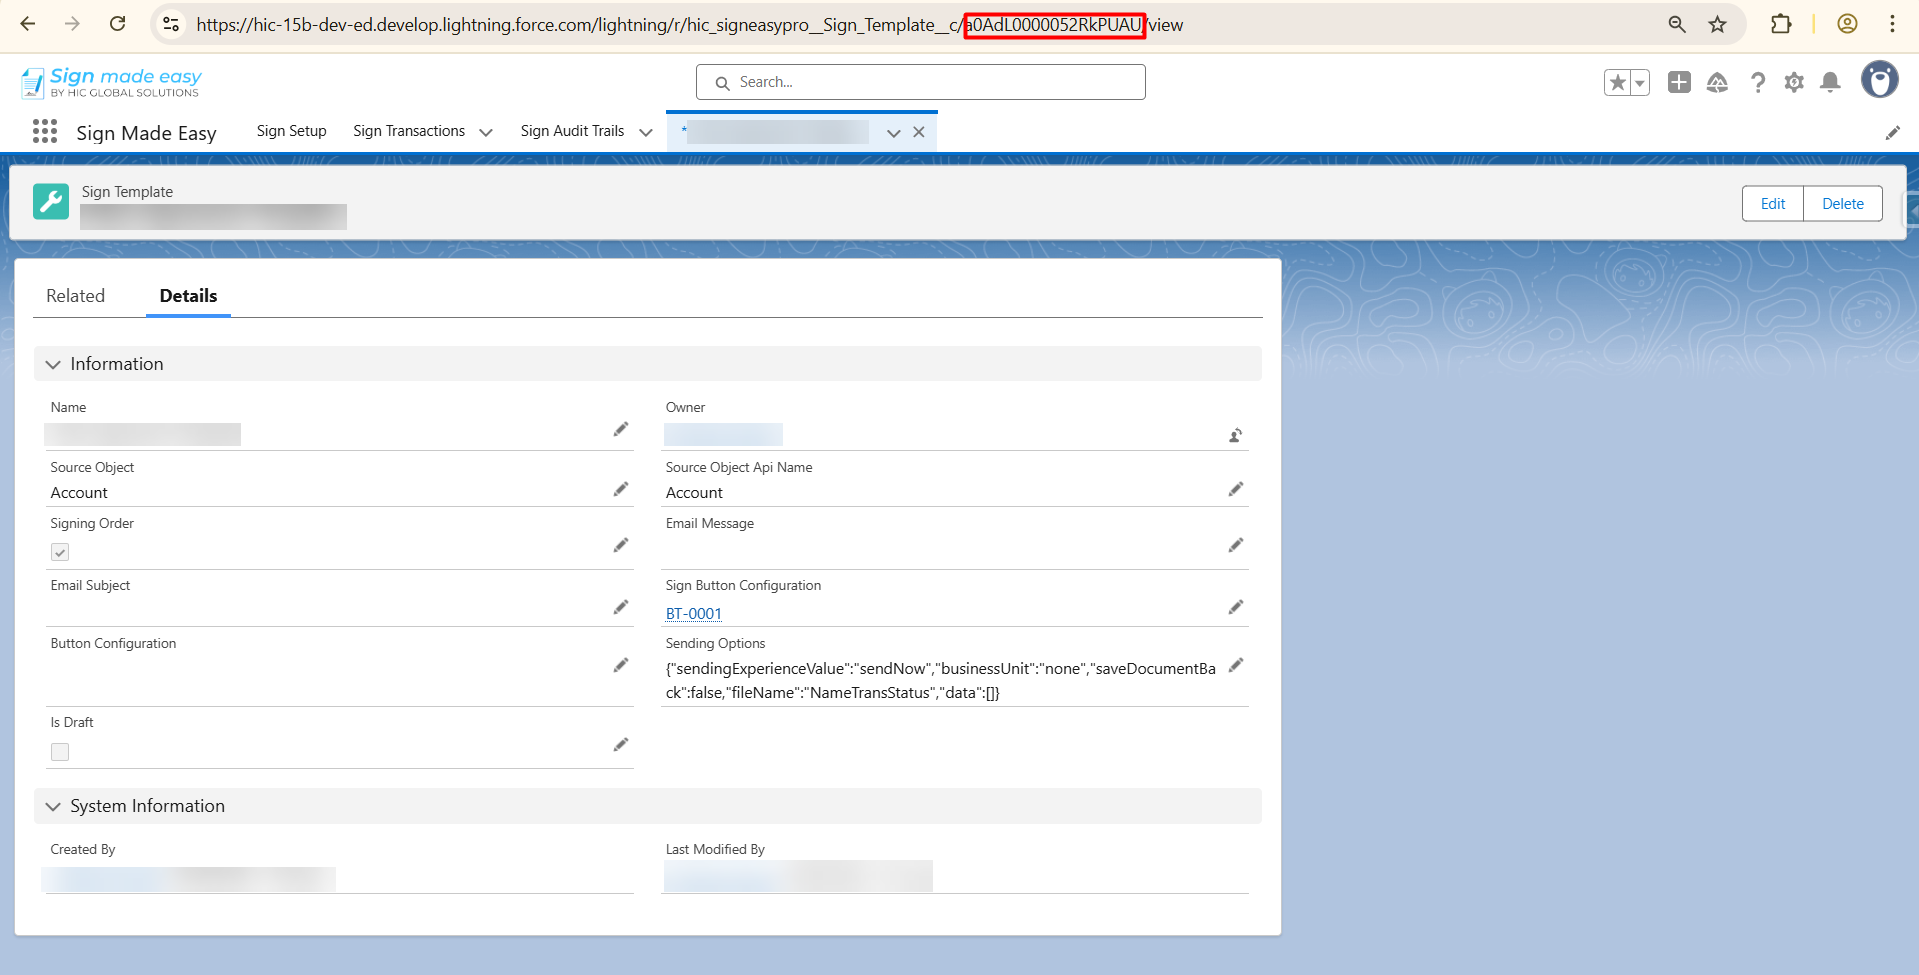Viewport: 1919px width, 975px height.
Task: Open the Help question mark icon
Action: 1757,82
